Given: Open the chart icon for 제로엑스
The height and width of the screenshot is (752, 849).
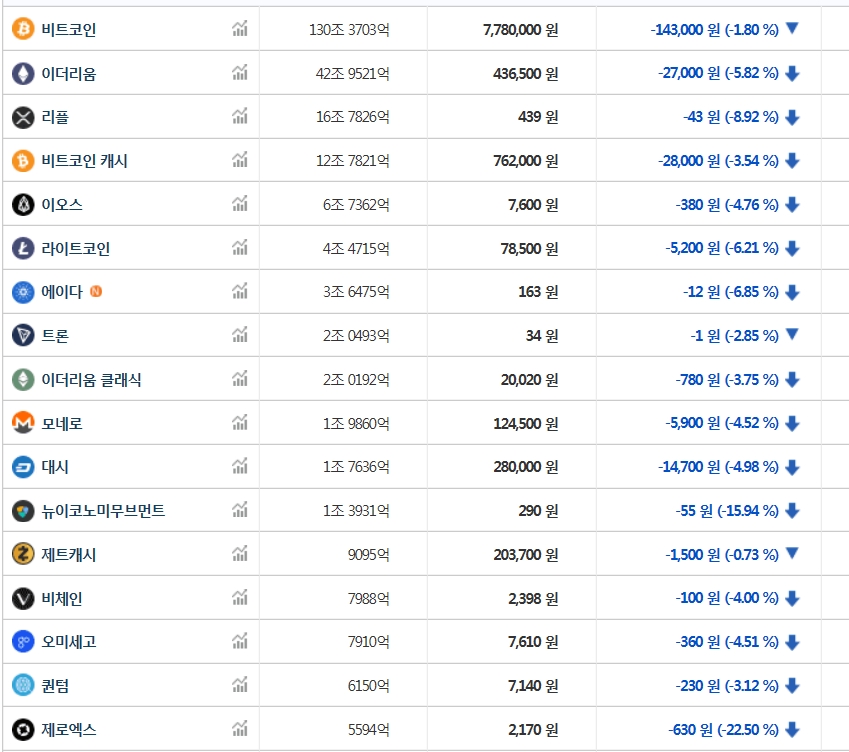Looking at the screenshot, I should (240, 728).
